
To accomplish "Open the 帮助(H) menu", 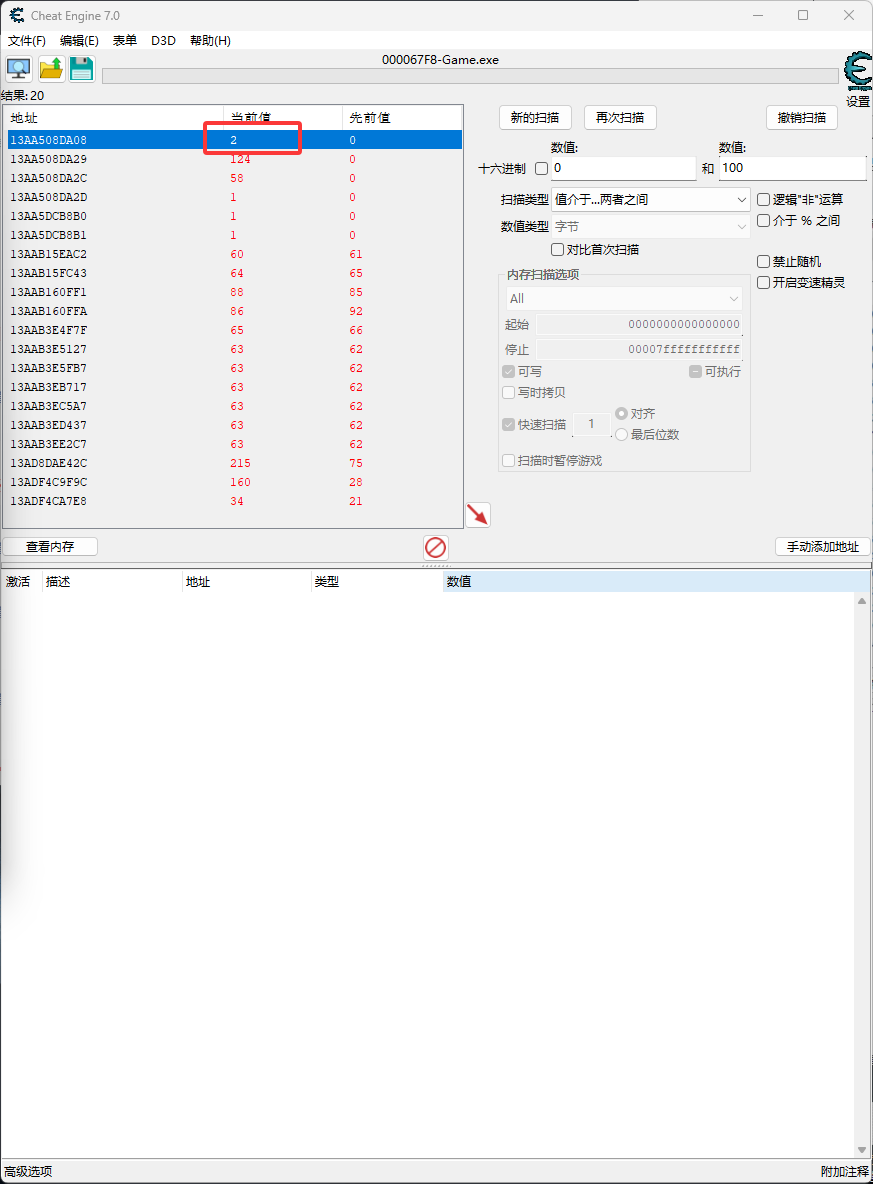I will 210,41.
